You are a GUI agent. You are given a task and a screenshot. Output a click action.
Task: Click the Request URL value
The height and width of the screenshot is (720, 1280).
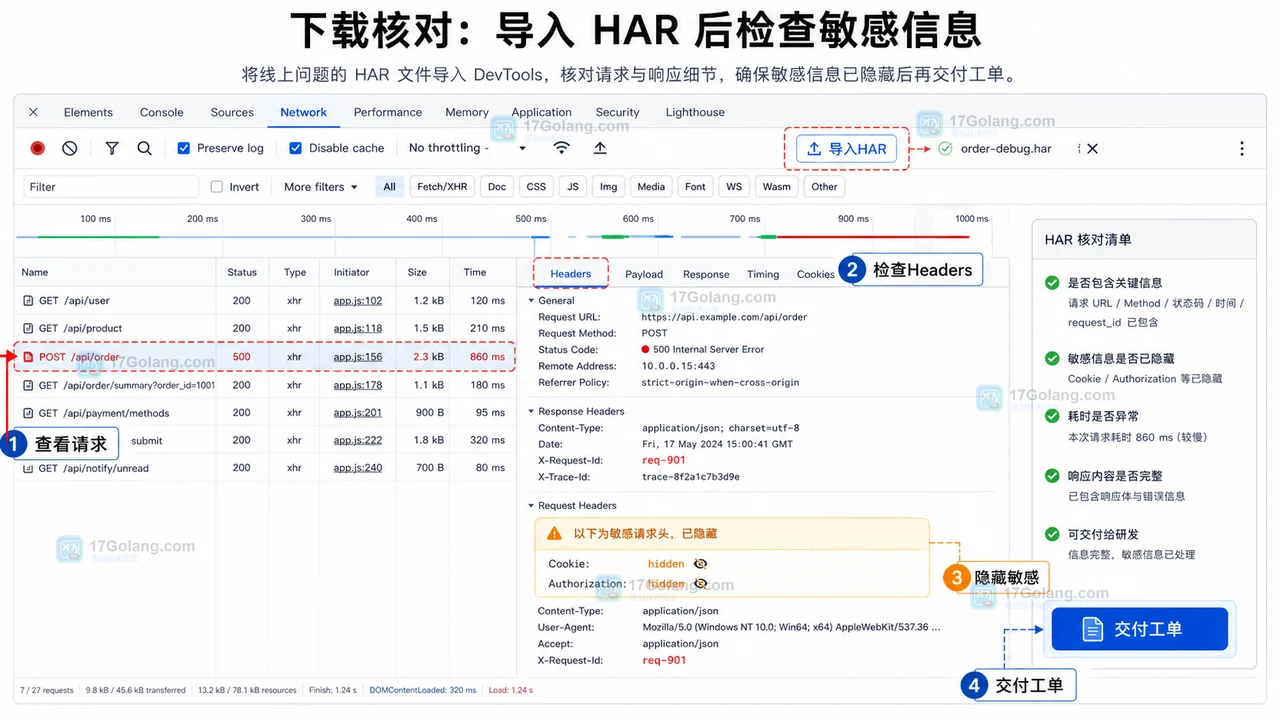coord(724,317)
